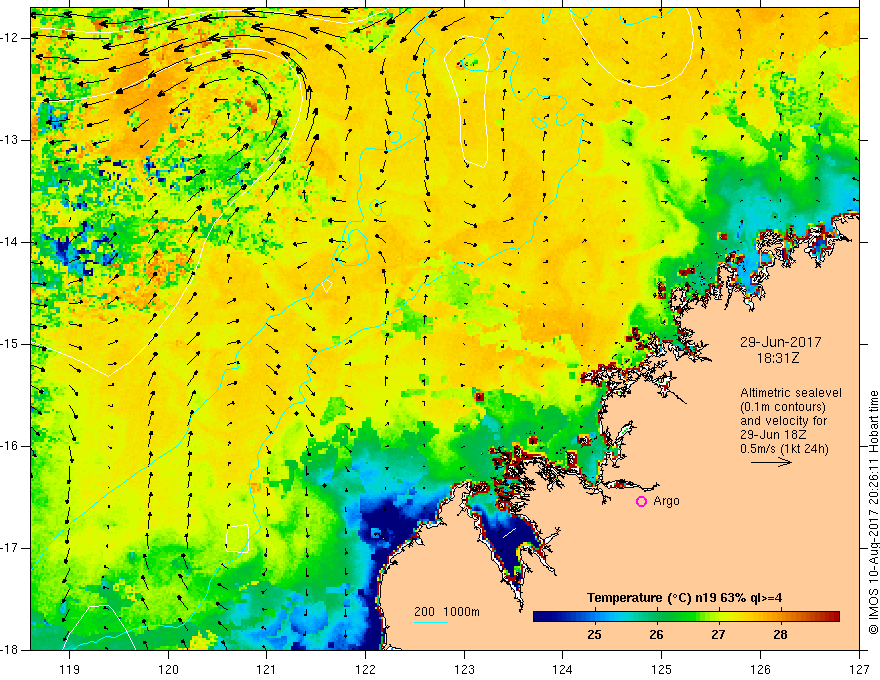Screen dimensions: 880x680
Task: Click the dark red end of temperature colorbar
Action: click(x=833, y=617)
